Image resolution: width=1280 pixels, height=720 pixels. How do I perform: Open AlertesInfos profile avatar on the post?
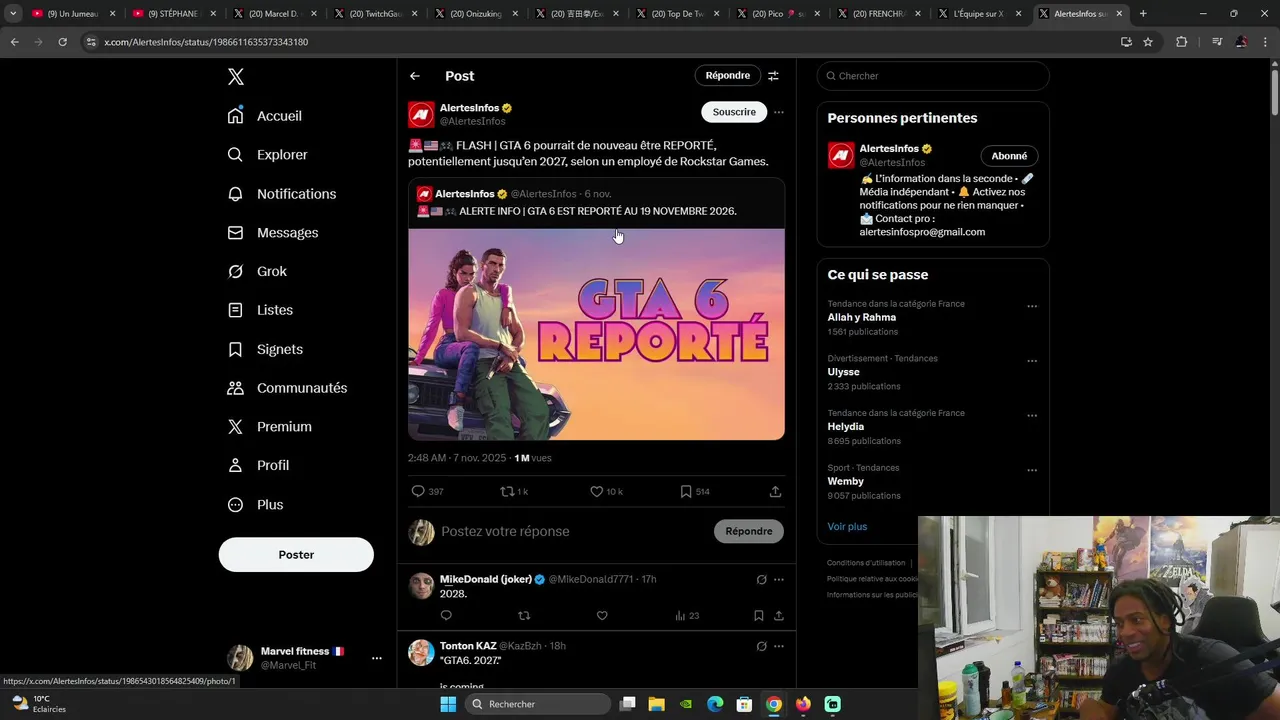tap(421, 114)
